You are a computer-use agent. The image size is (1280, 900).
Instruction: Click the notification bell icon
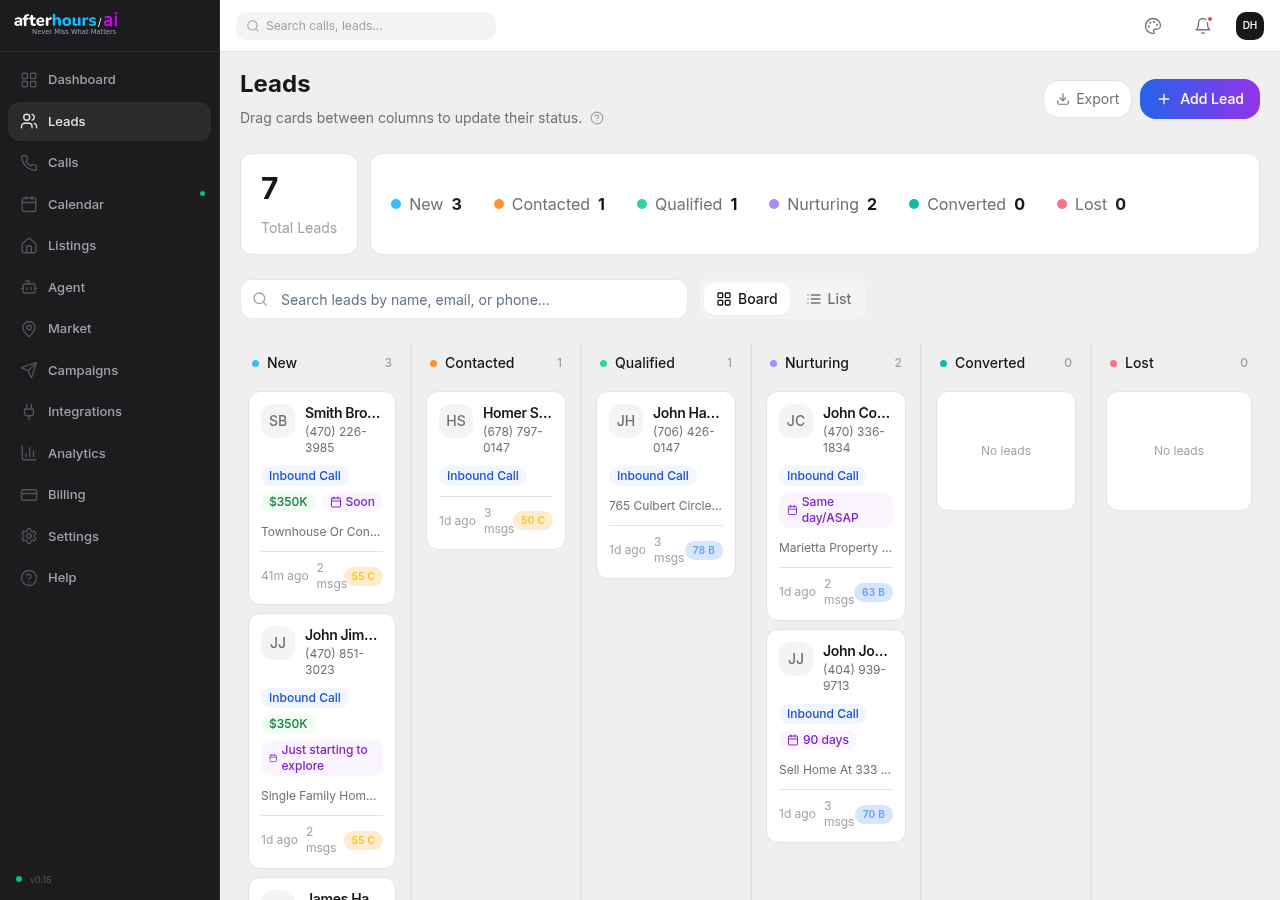tap(1203, 26)
